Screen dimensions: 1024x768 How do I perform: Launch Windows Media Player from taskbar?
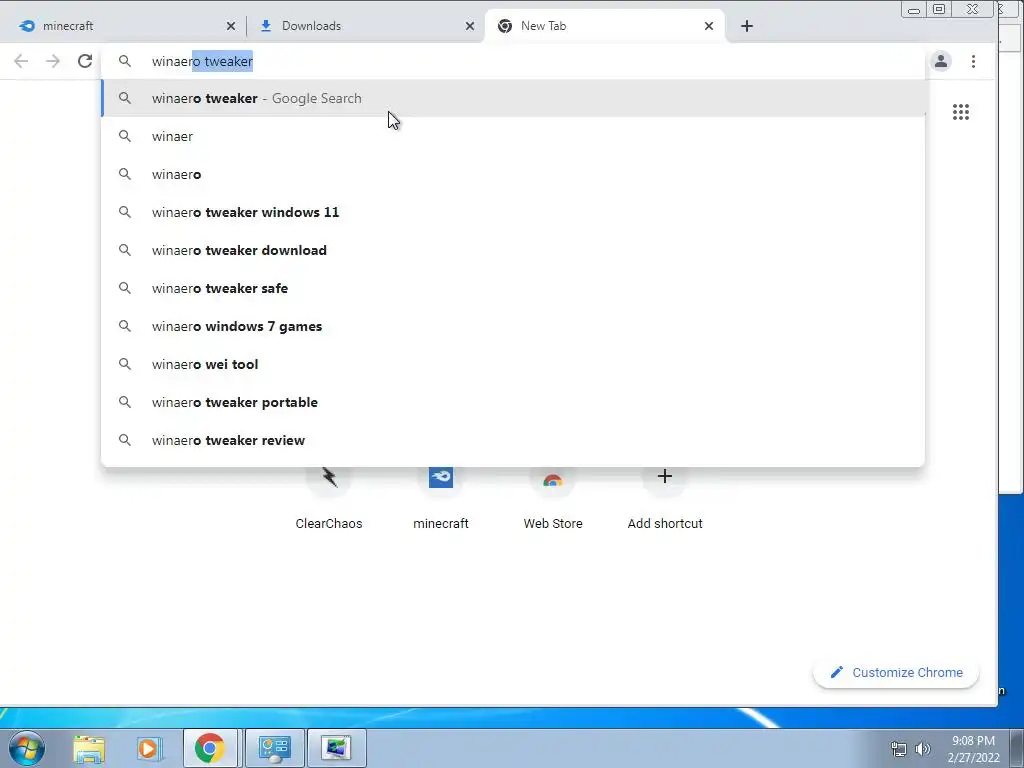tap(148, 748)
